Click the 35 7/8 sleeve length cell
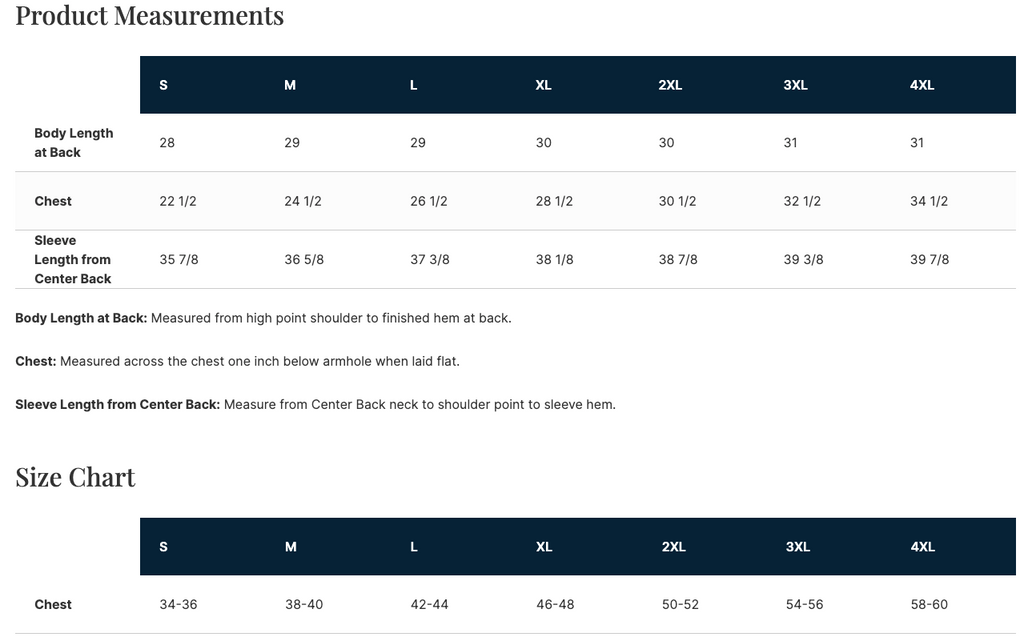Screen dimensions: 1024x641 (179, 259)
